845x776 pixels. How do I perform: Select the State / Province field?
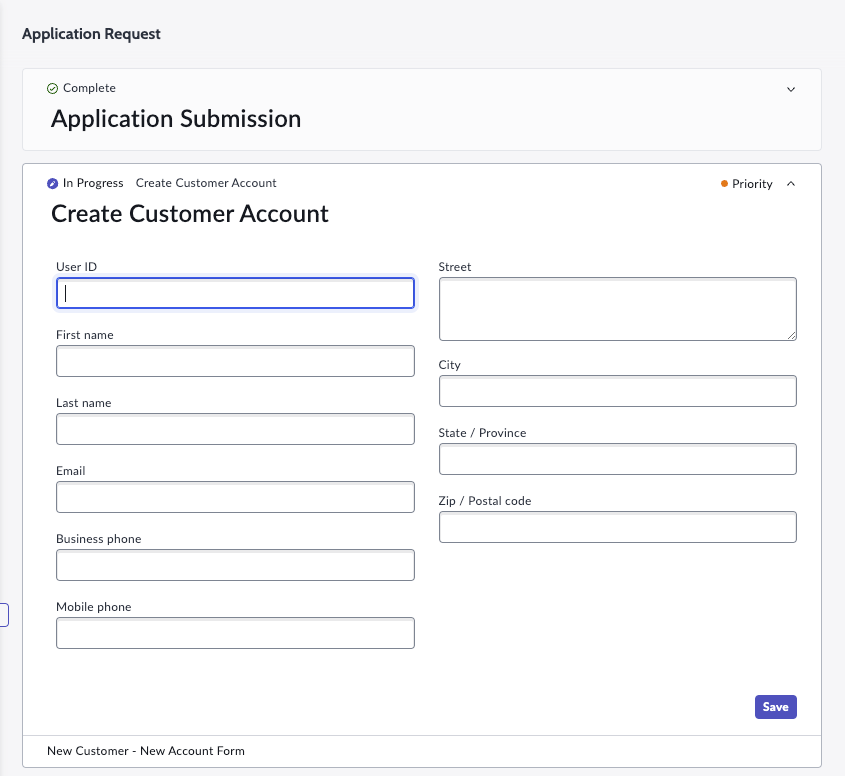click(x=618, y=459)
